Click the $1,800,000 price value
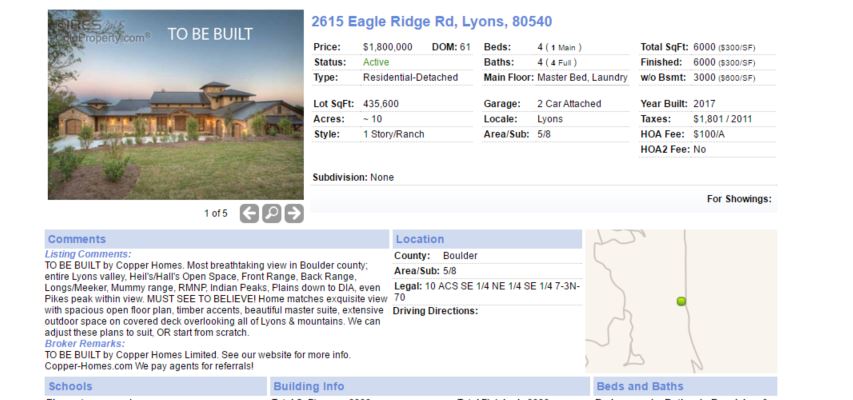 tap(388, 47)
